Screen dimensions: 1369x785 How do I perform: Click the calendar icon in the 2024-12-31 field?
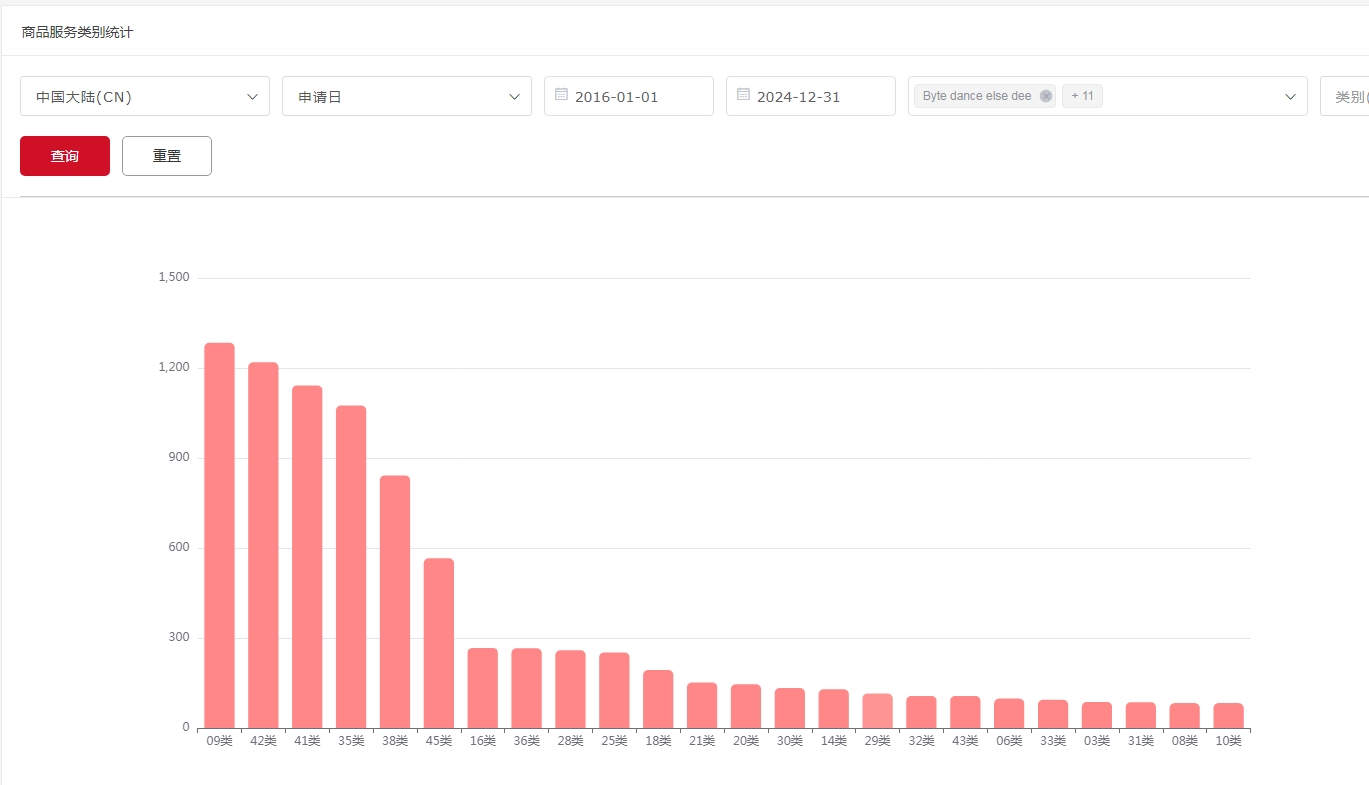(x=743, y=95)
